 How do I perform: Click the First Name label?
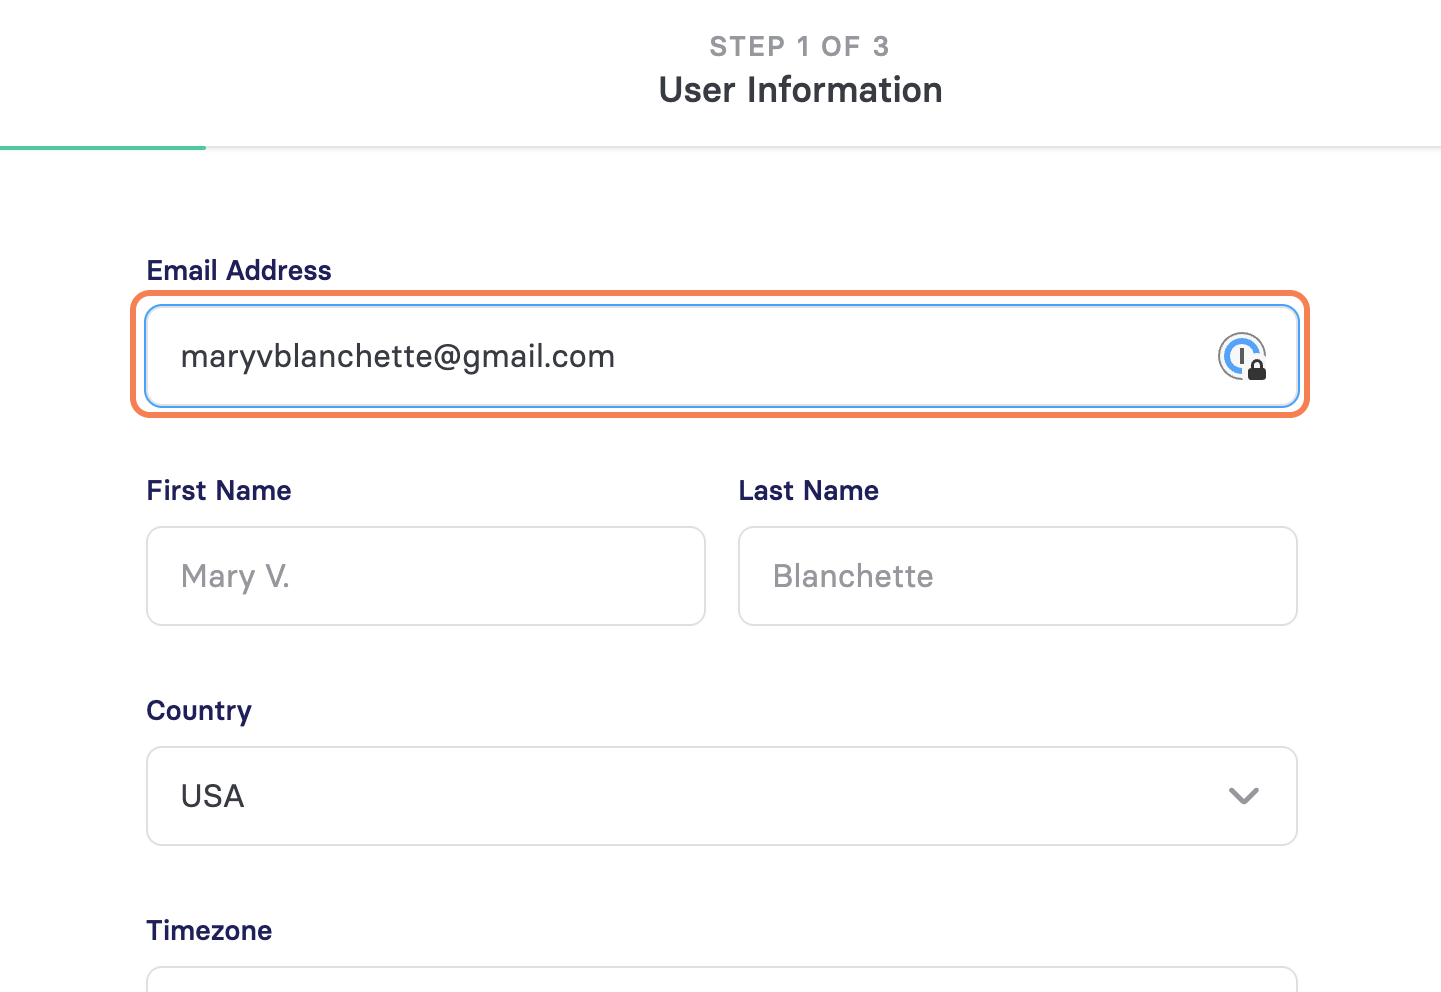point(219,490)
